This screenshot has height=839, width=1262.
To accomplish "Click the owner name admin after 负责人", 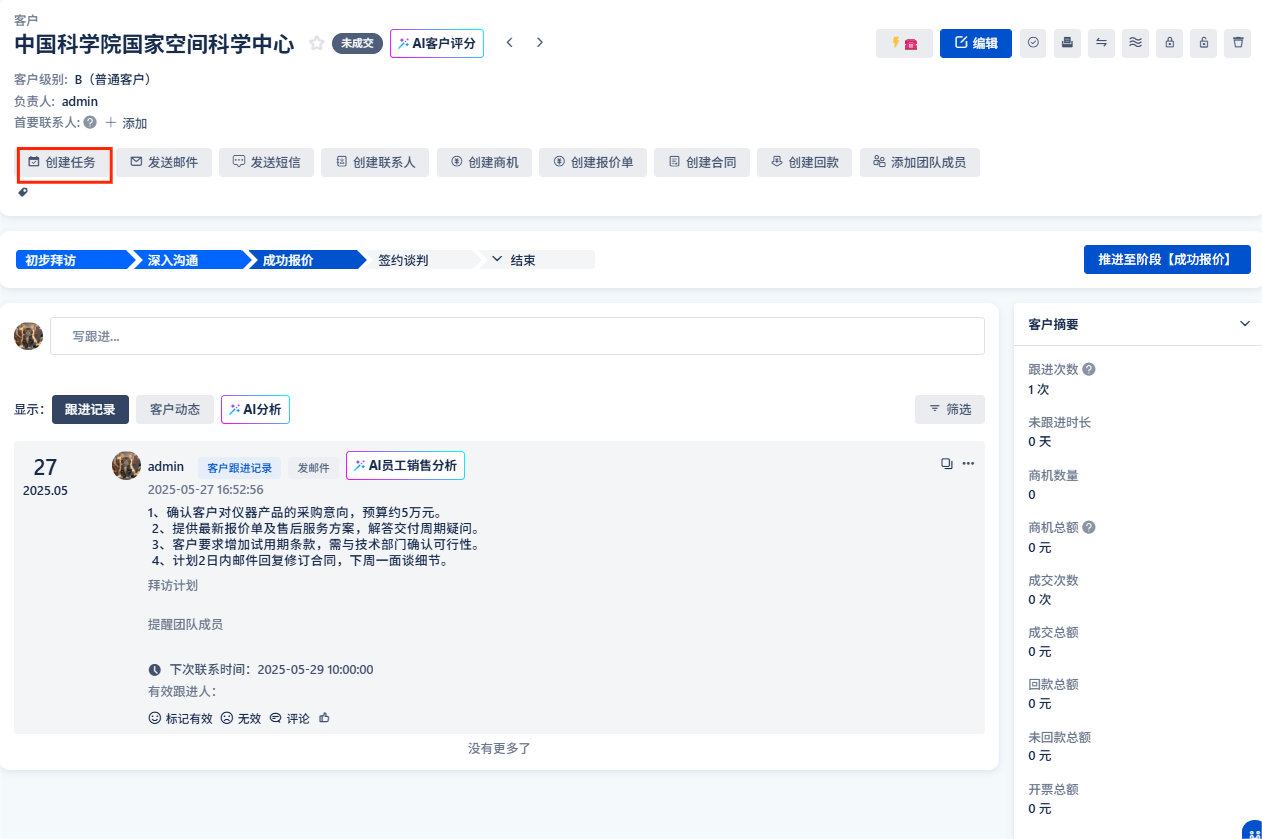I will point(80,101).
